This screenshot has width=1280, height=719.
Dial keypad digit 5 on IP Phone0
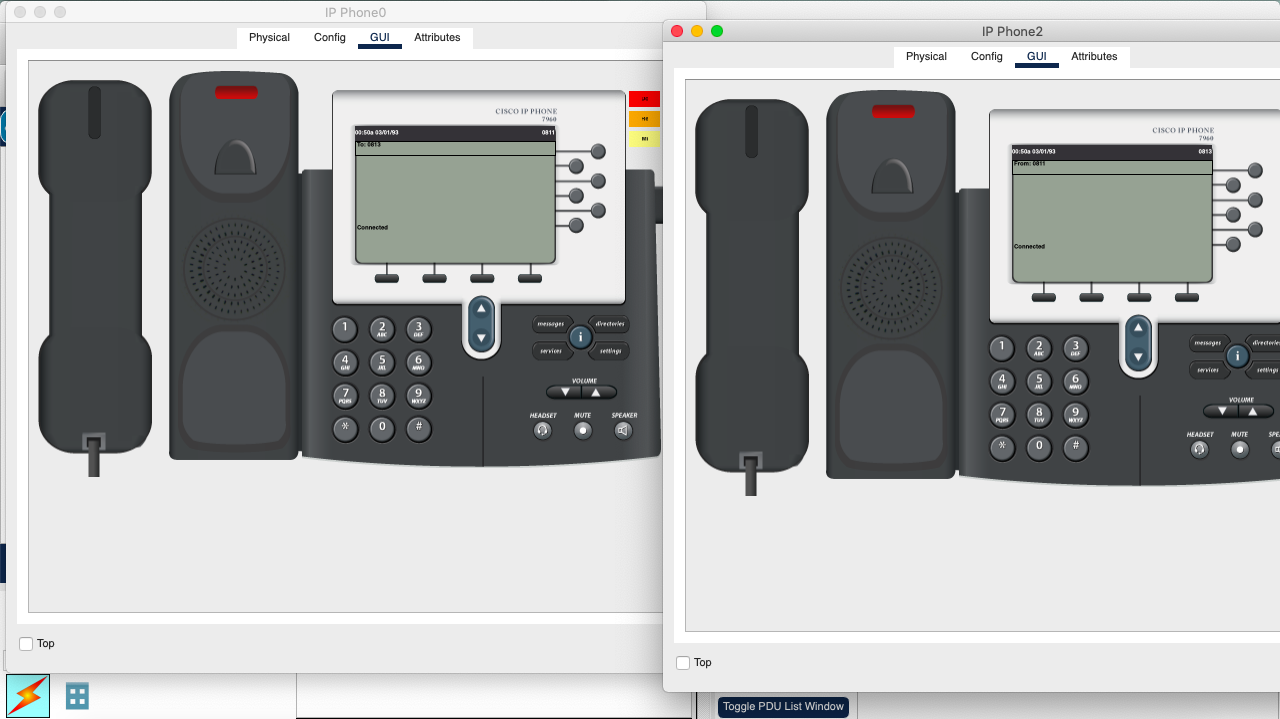point(381,361)
